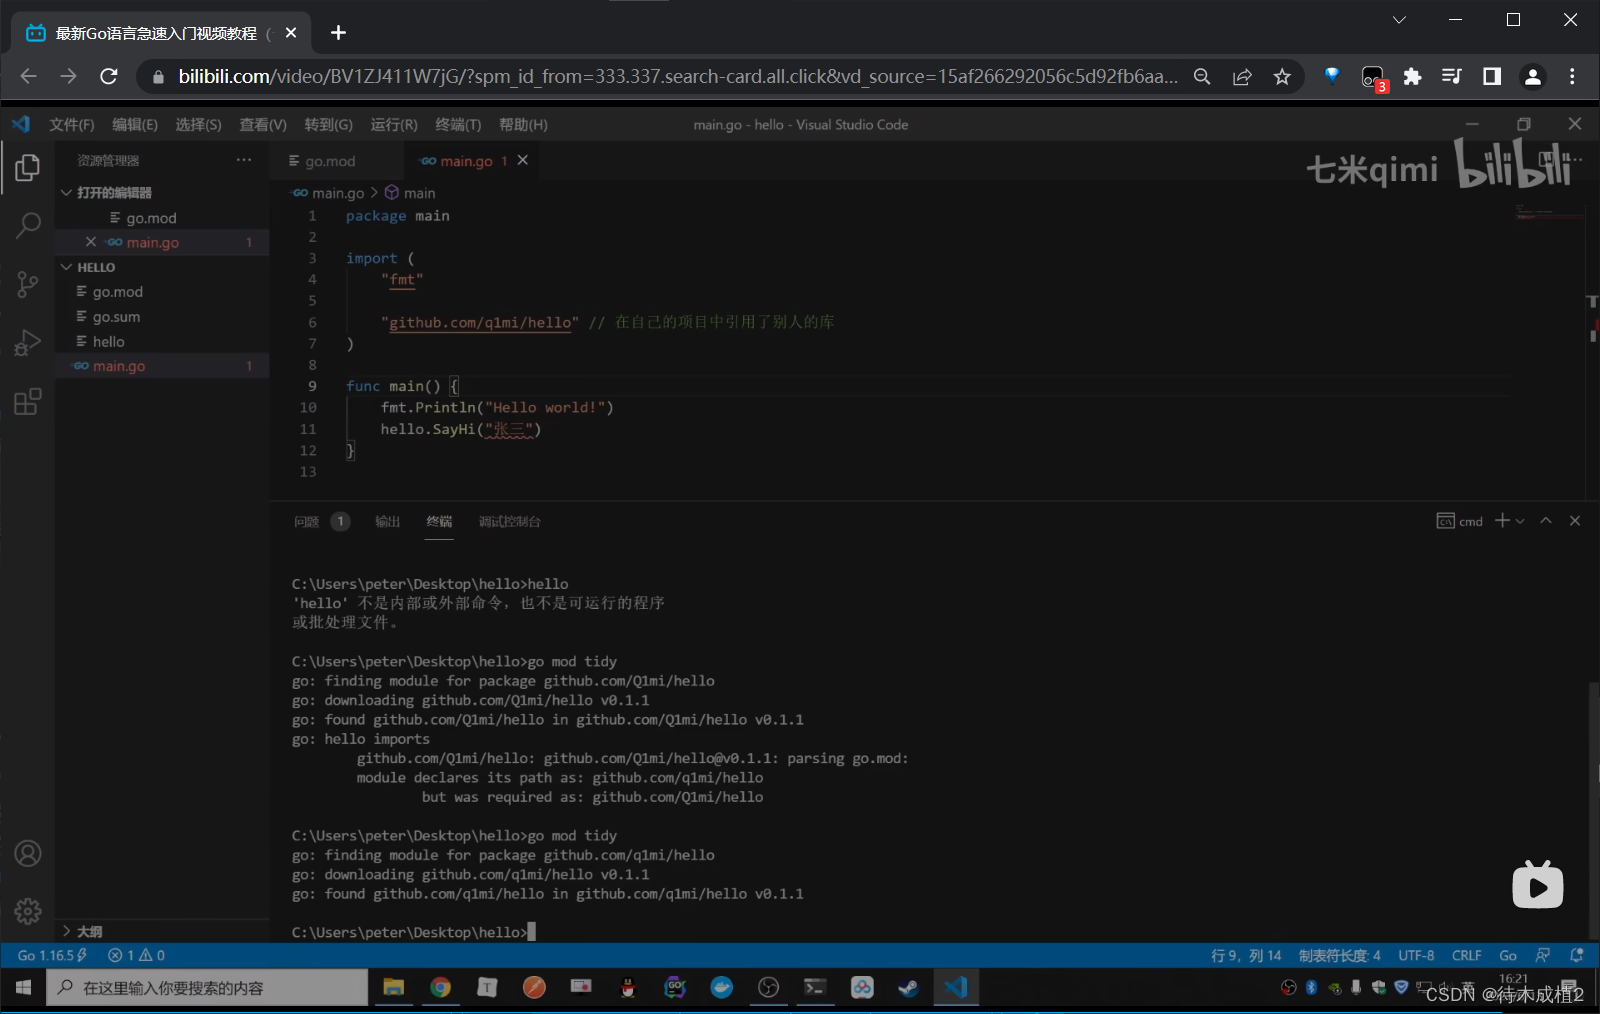Reload the bilibili page

[x=109, y=76]
